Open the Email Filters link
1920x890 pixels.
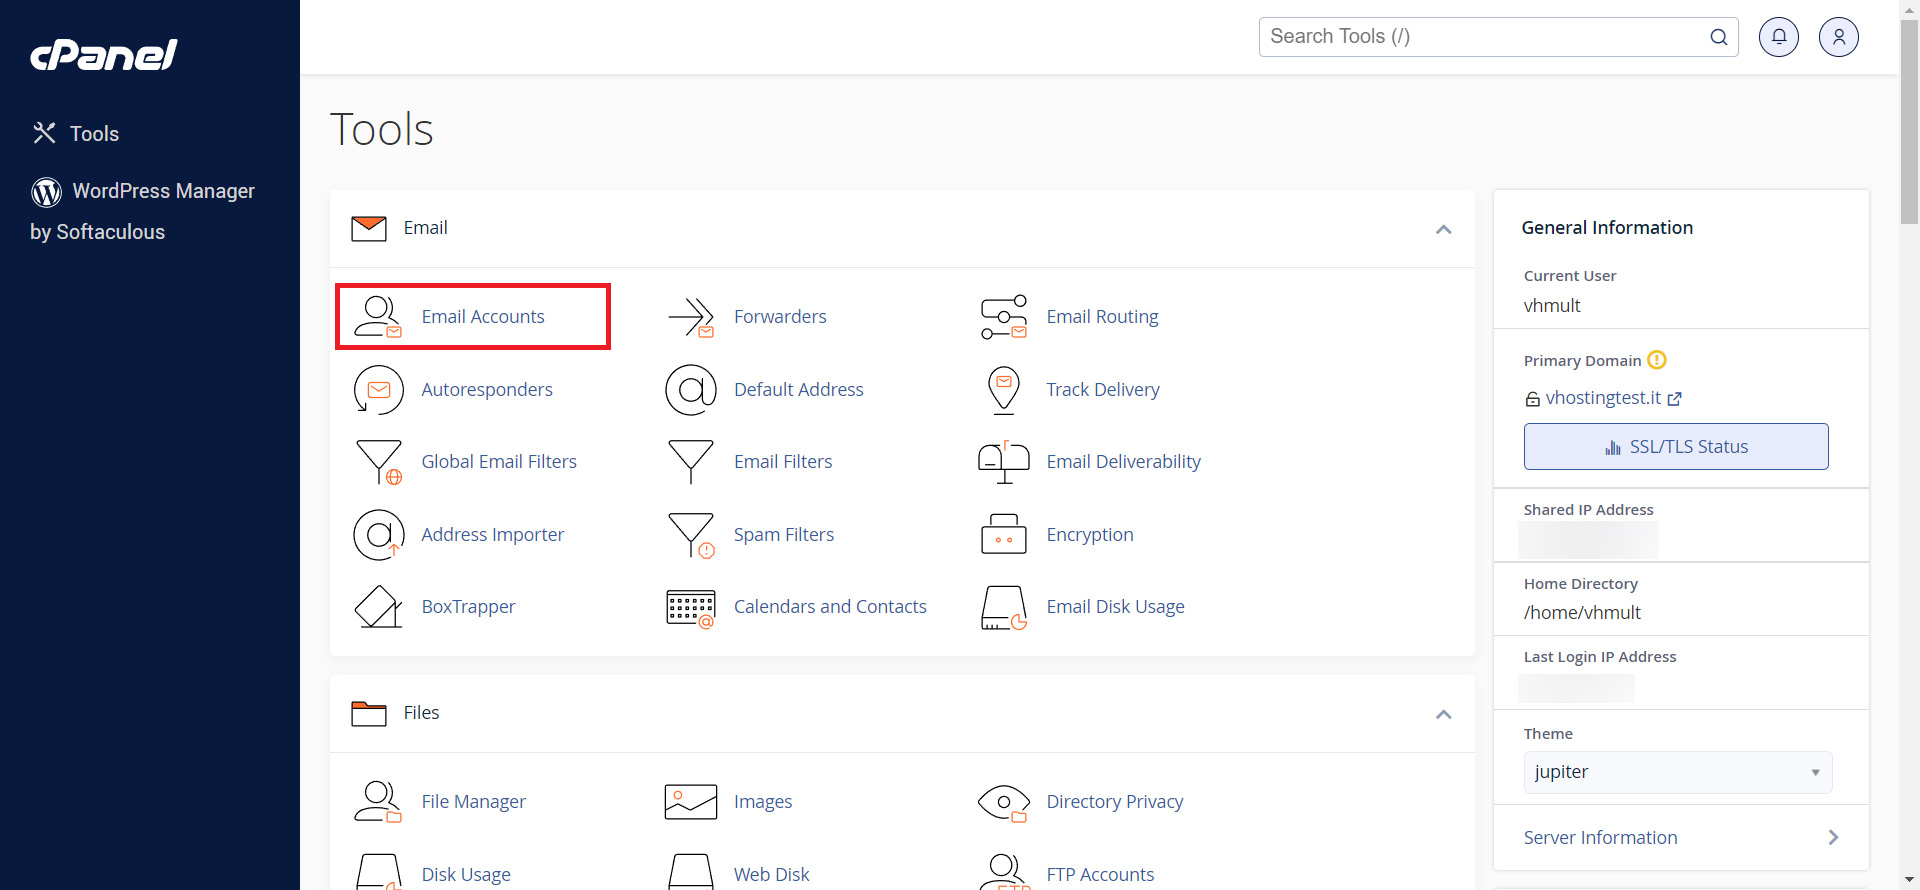coord(782,462)
